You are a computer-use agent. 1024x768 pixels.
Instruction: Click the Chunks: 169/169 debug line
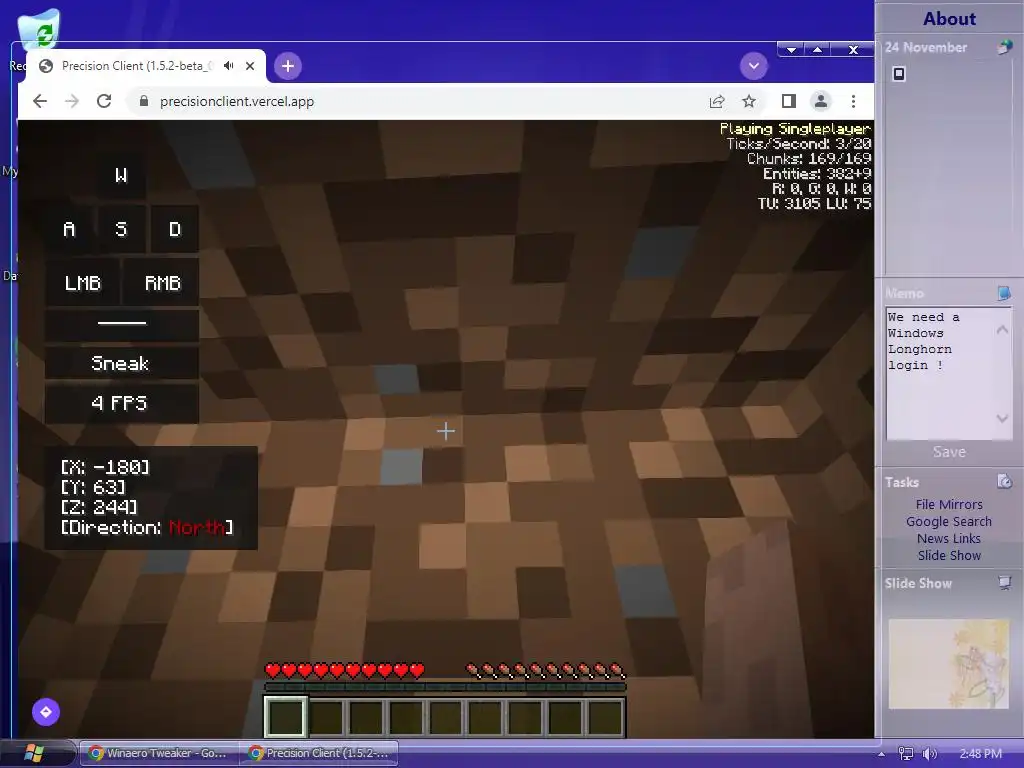pyautogui.click(x=809, y=159)
